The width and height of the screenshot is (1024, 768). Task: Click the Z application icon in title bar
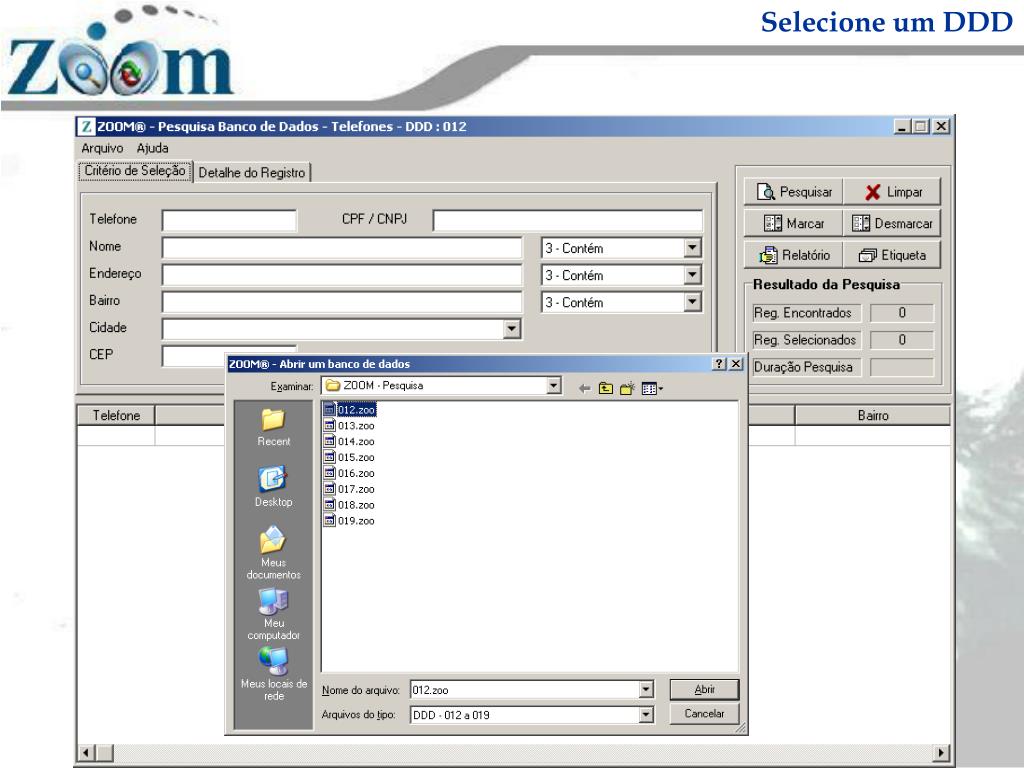point(87,127)
